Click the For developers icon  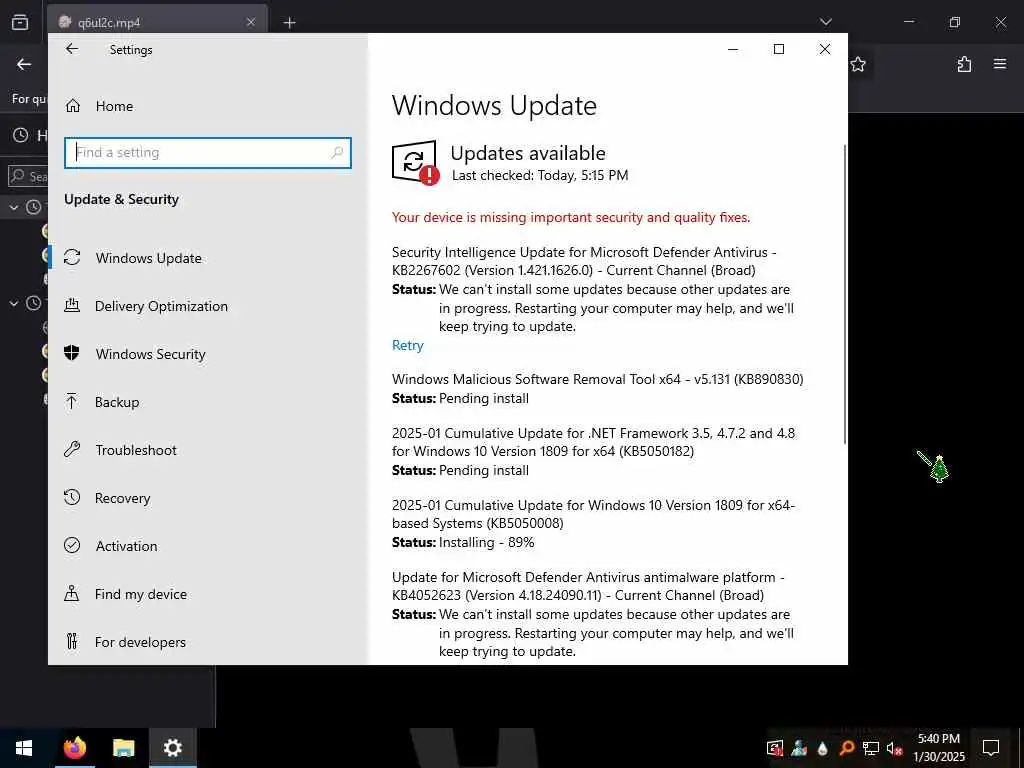click(x=72, y=641)
